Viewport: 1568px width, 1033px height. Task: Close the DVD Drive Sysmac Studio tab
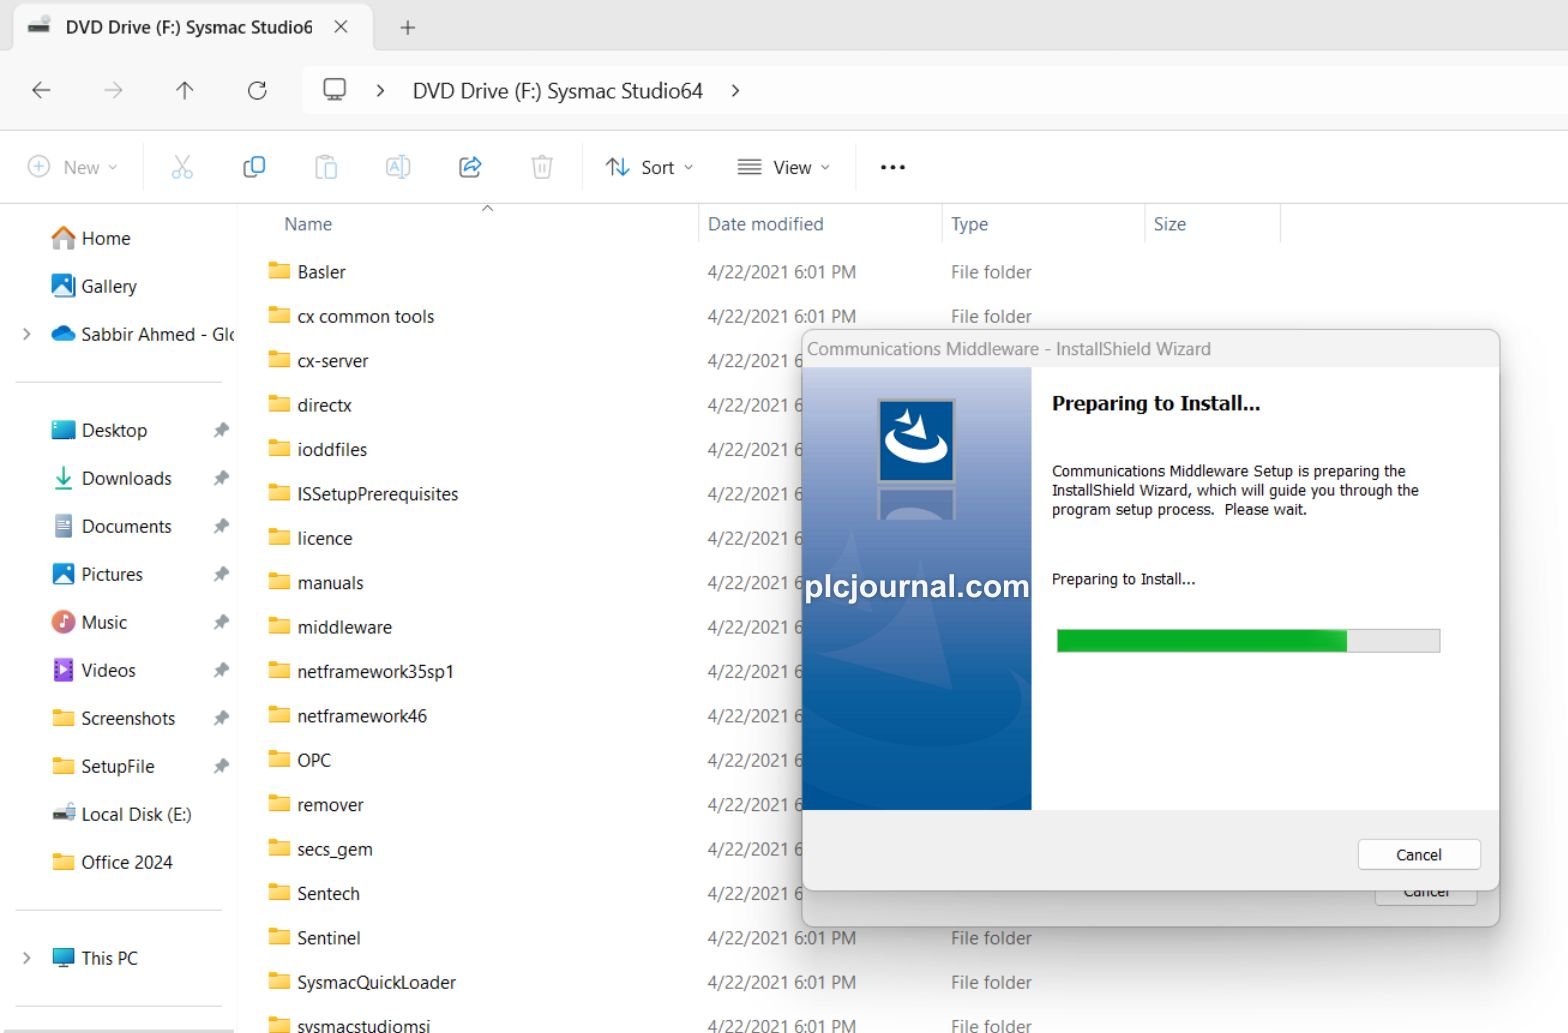tap(341, 27)
